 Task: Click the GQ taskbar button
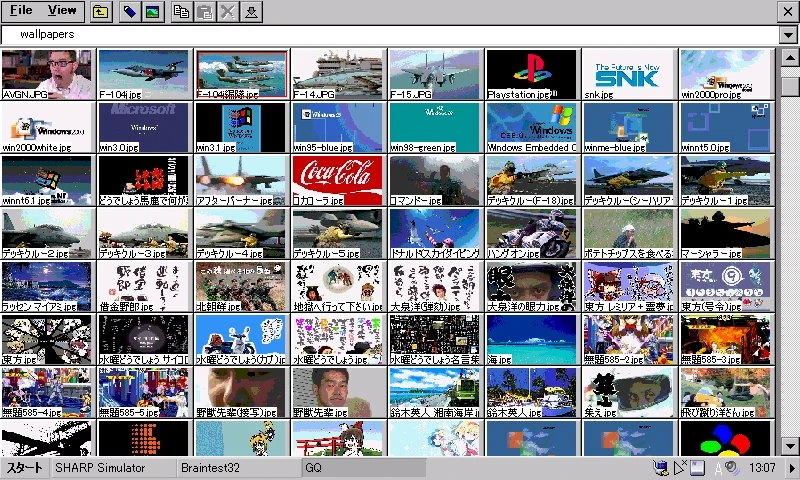click(x=364, y=468)
